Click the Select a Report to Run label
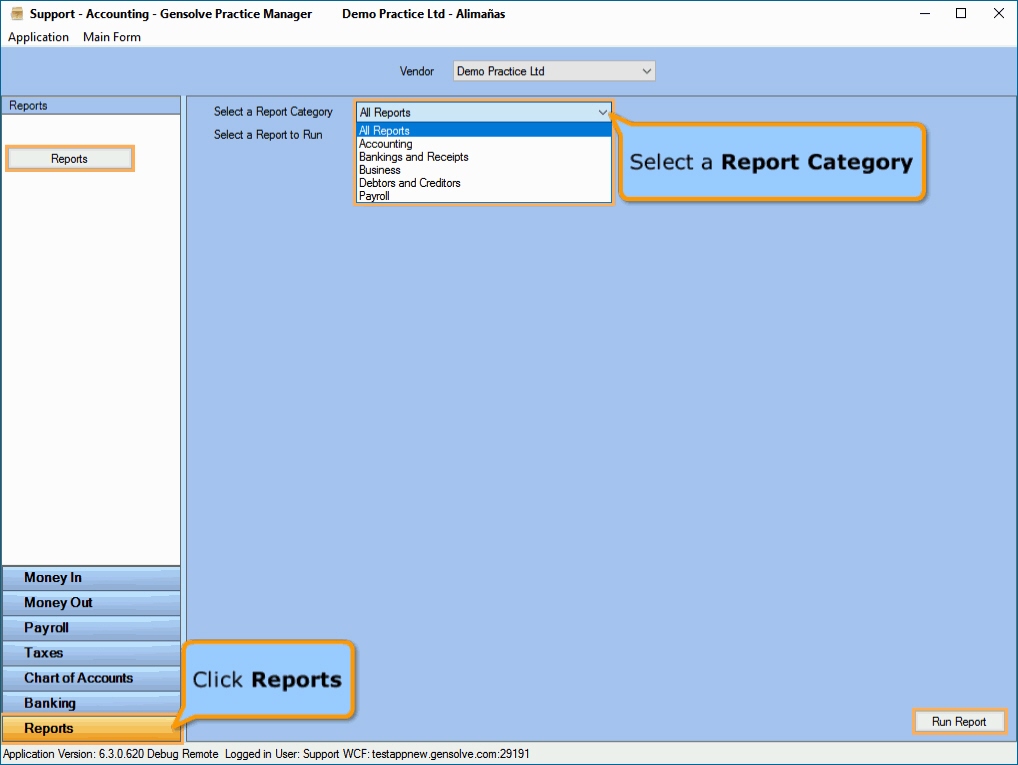The image size is (1018, 765). [268, 134]
